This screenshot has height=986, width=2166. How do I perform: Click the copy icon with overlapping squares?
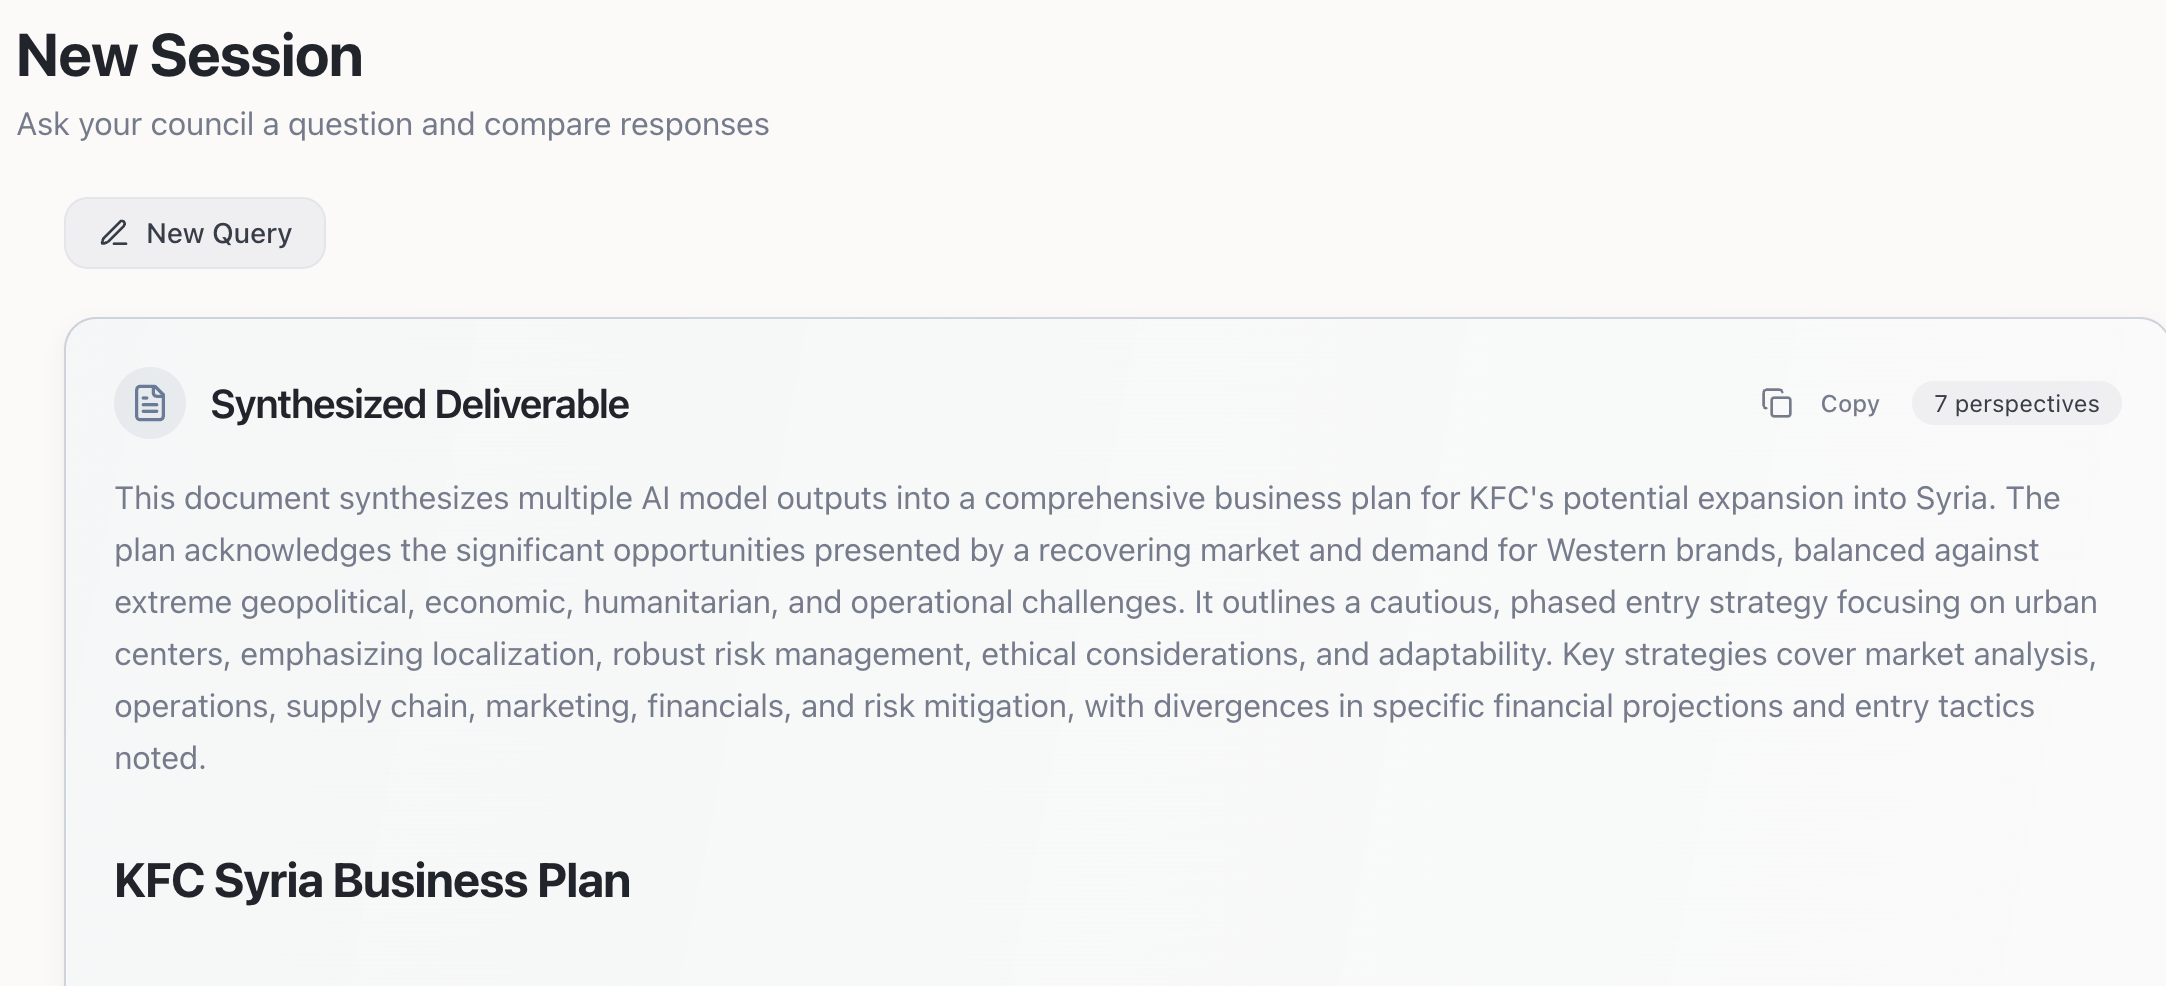click(1776, 404)
